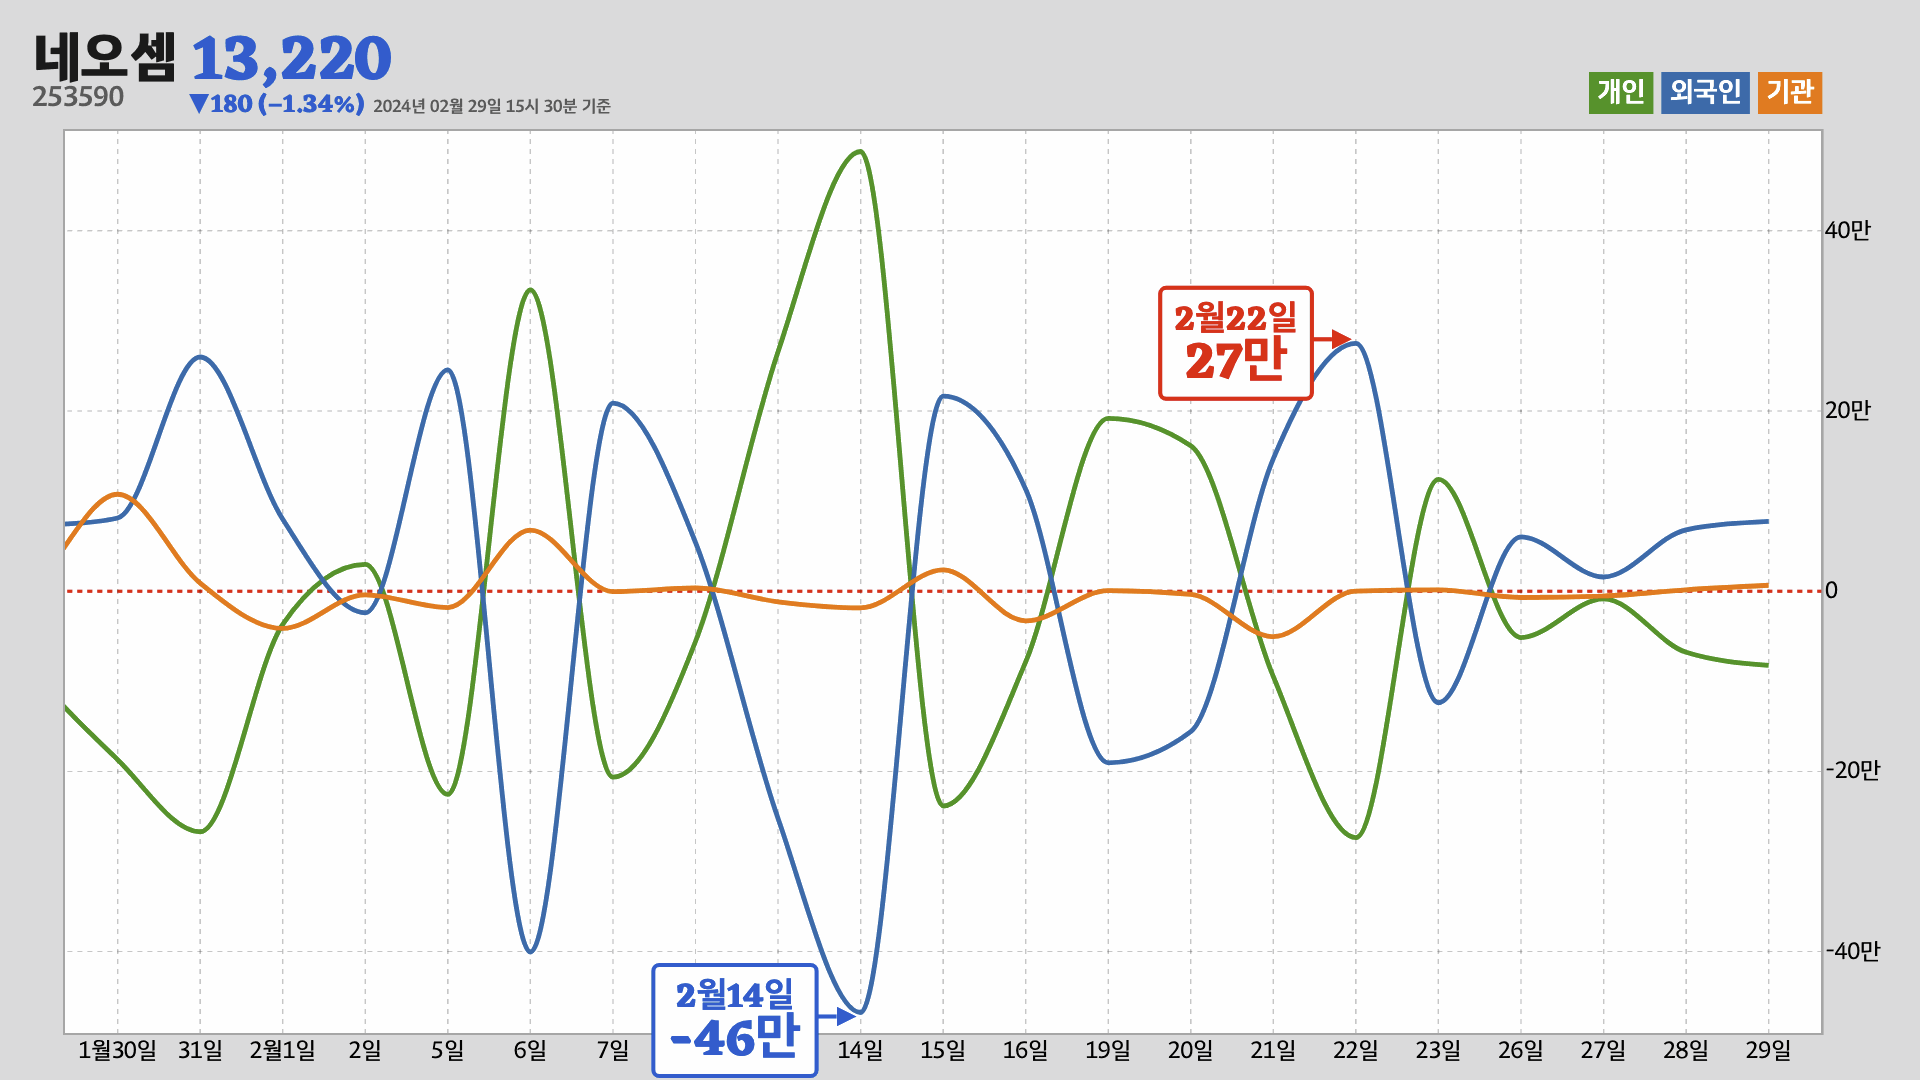
Task: Click the 0 y-axis label
Action: pos(1831,591)
